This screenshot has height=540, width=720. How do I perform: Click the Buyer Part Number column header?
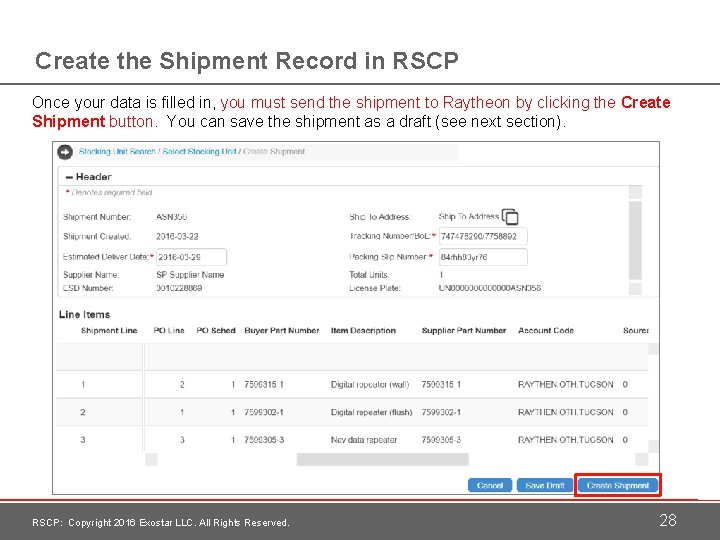click(x=282, y=331)
